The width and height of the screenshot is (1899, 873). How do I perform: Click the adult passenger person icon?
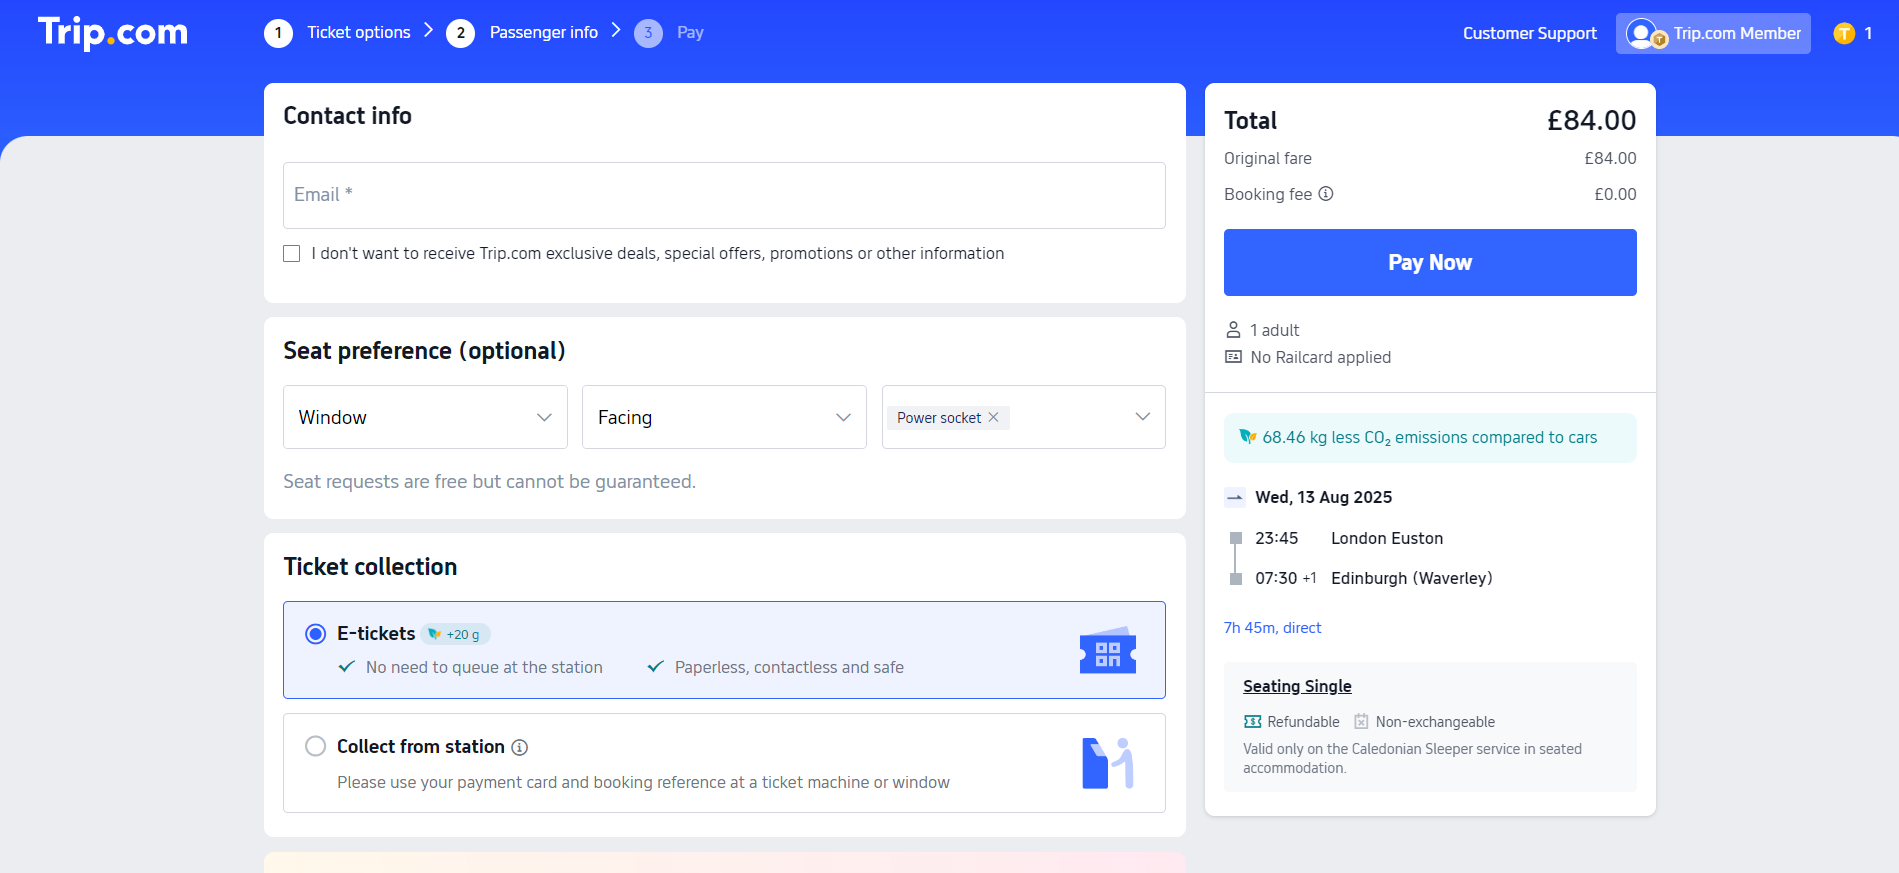pyautogui.click(x=1234, y=330)
